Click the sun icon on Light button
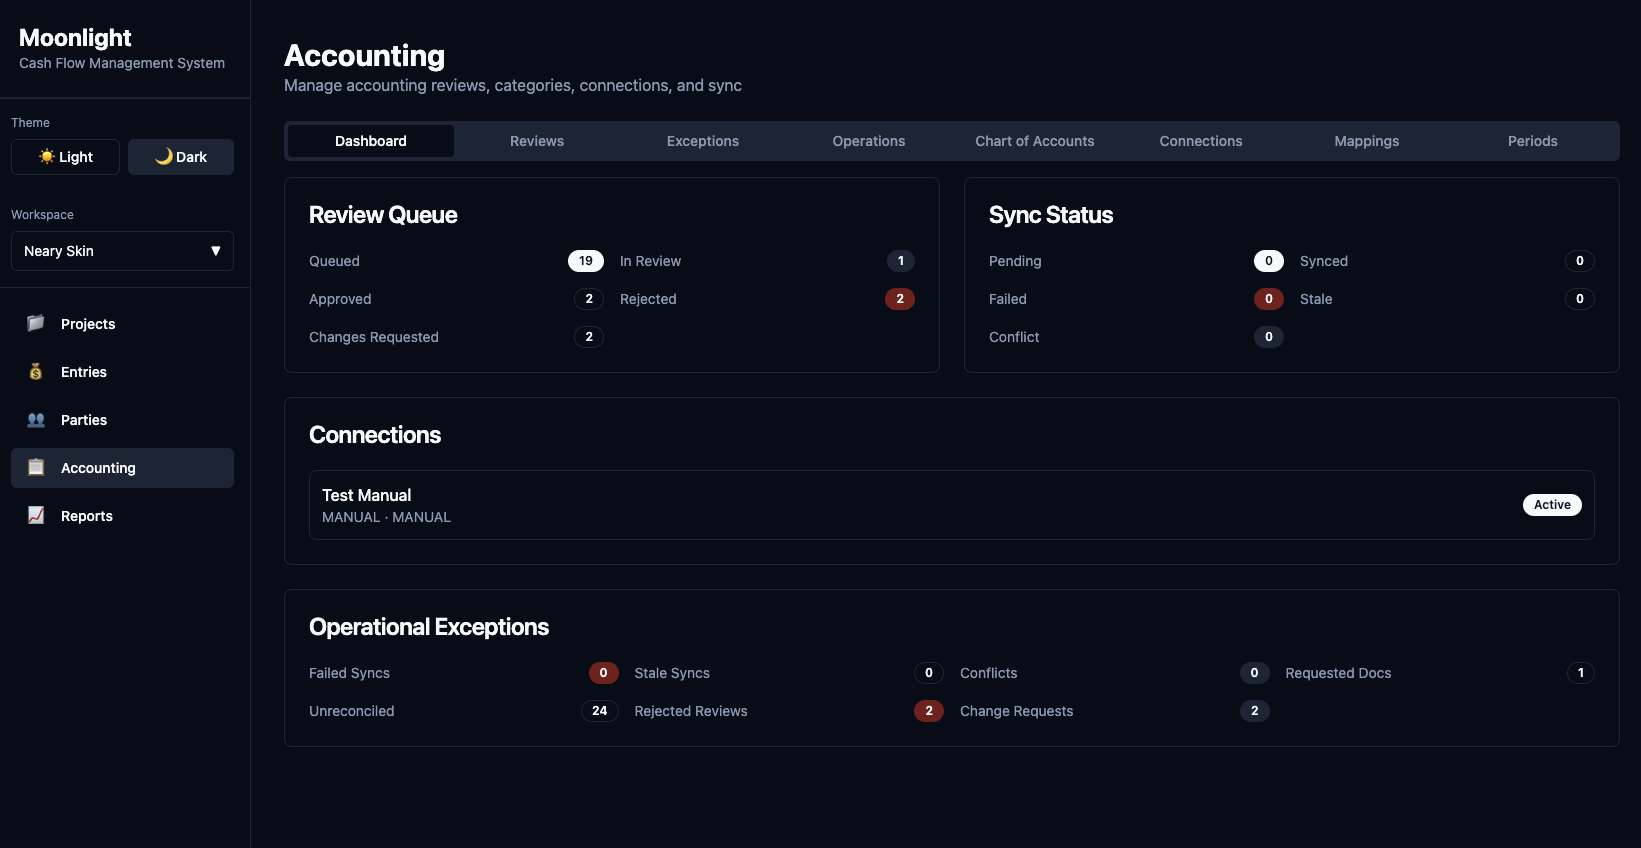 pyautogui.click(x=47, y=156)
